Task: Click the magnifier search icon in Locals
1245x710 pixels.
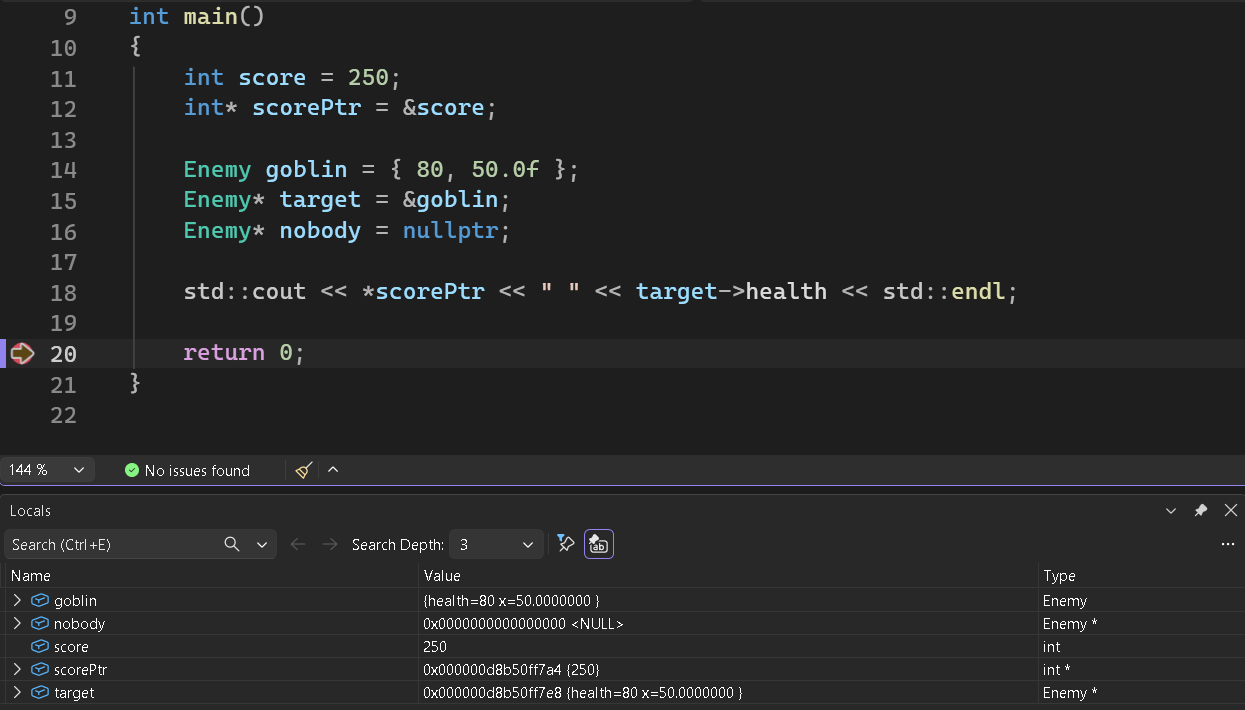Action: click(232, 544)
